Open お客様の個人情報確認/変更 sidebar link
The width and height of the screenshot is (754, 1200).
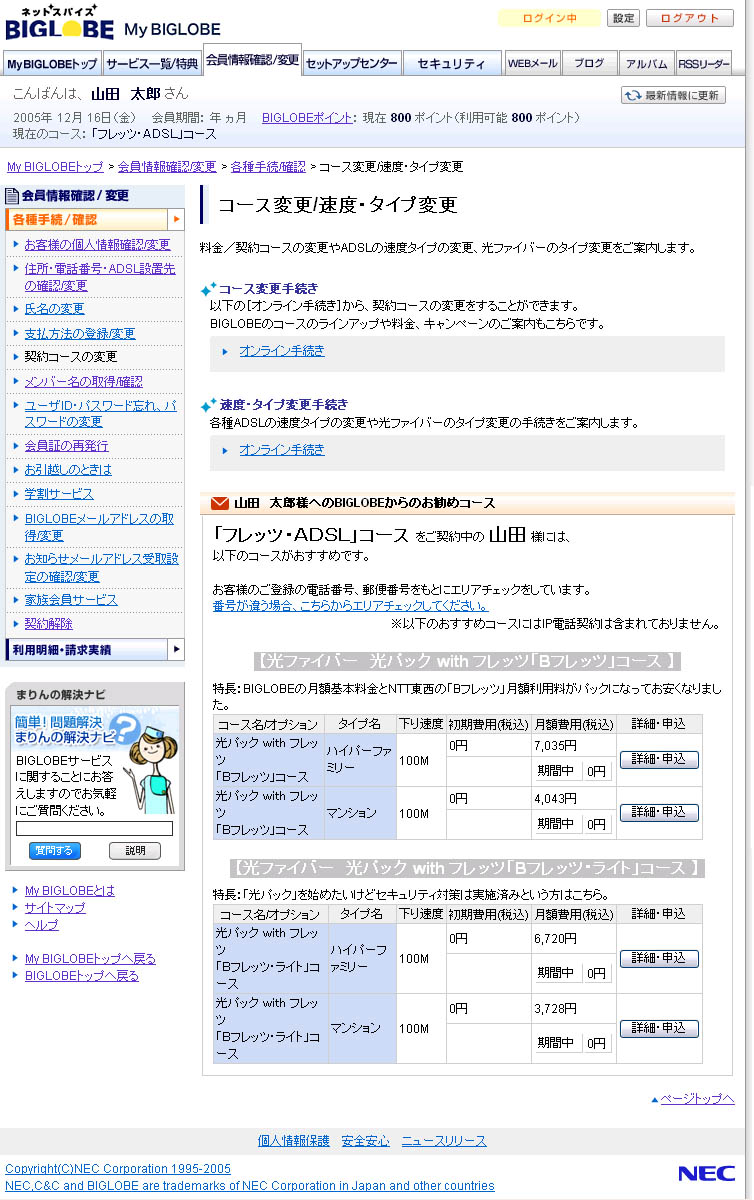point(97,245)
